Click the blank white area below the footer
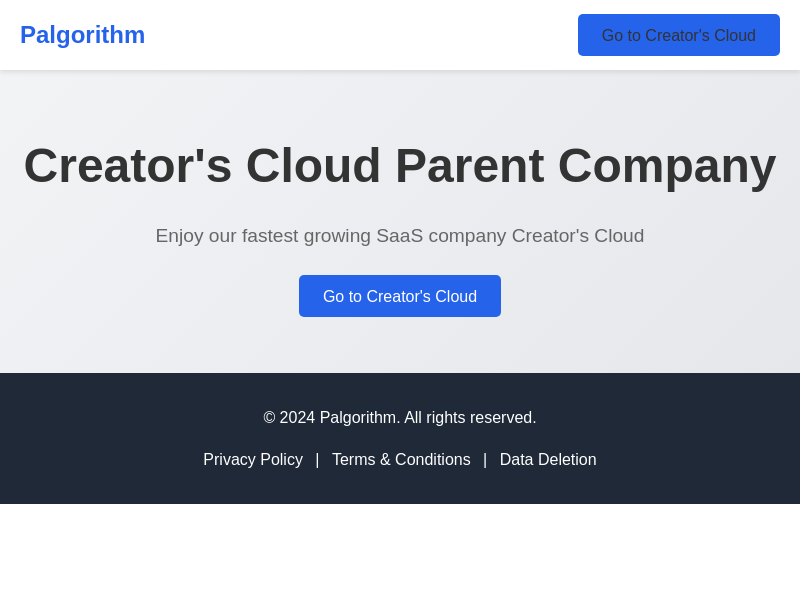 pos(400,552)
